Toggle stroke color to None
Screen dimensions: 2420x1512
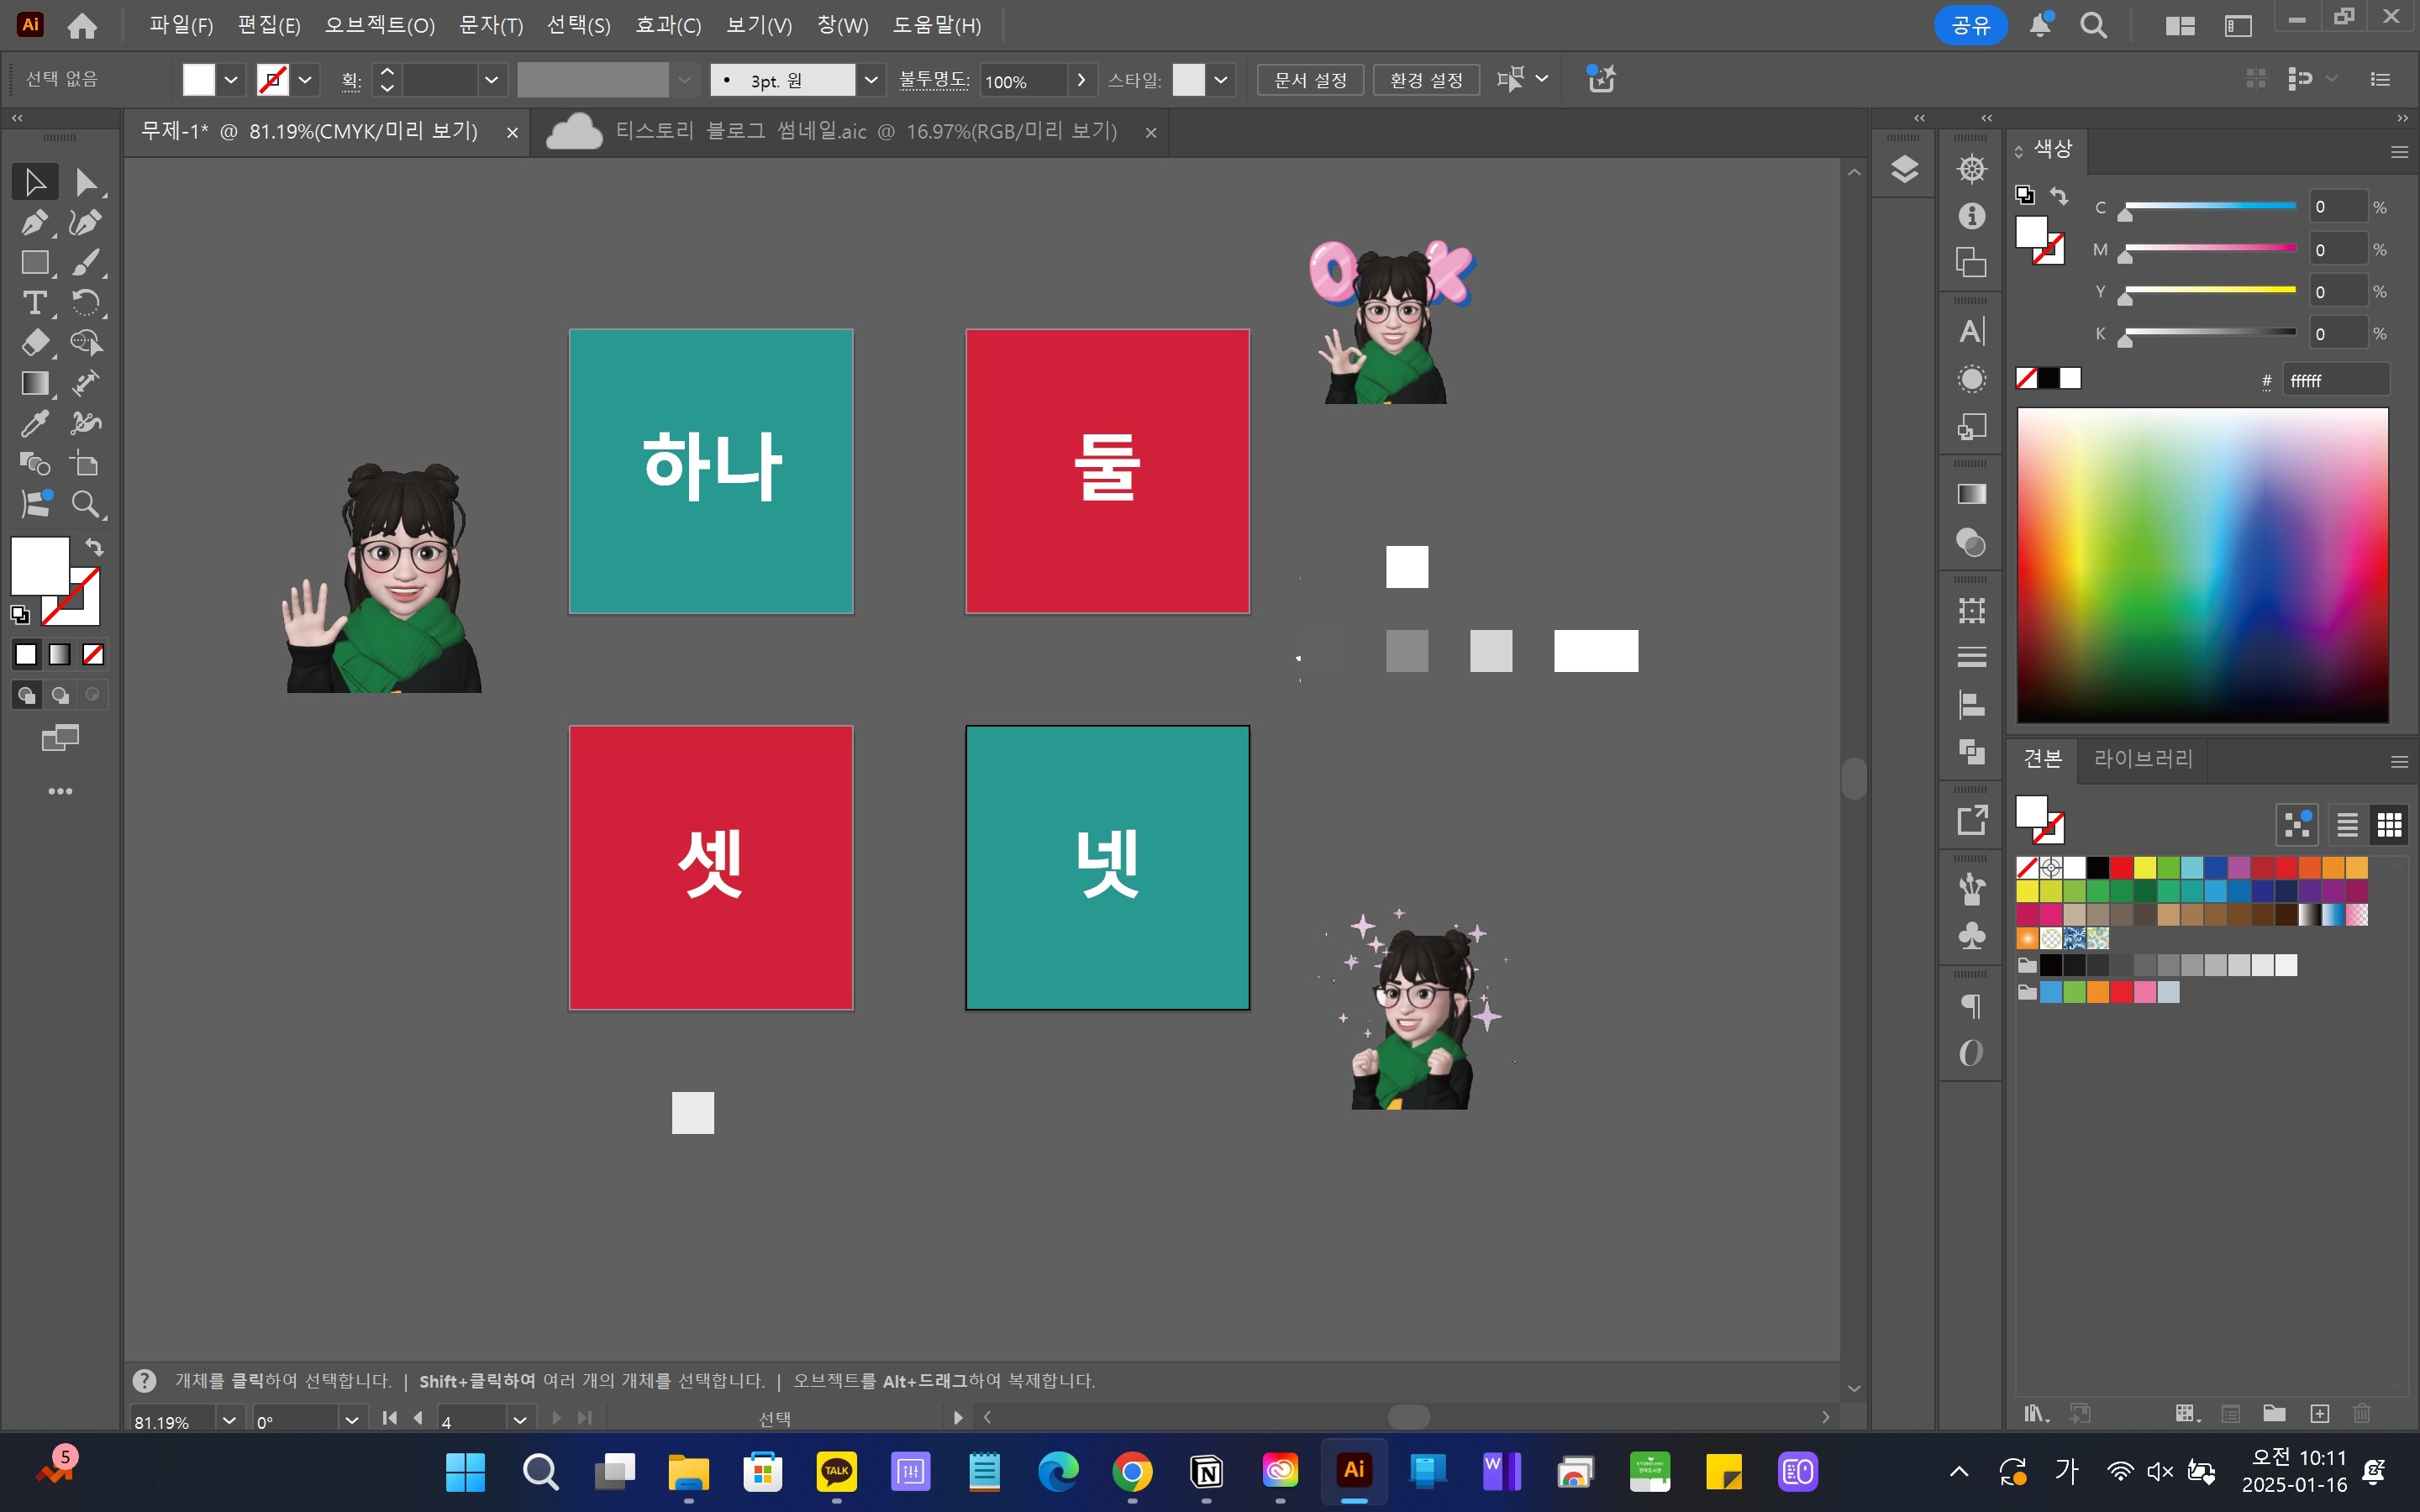92,654
